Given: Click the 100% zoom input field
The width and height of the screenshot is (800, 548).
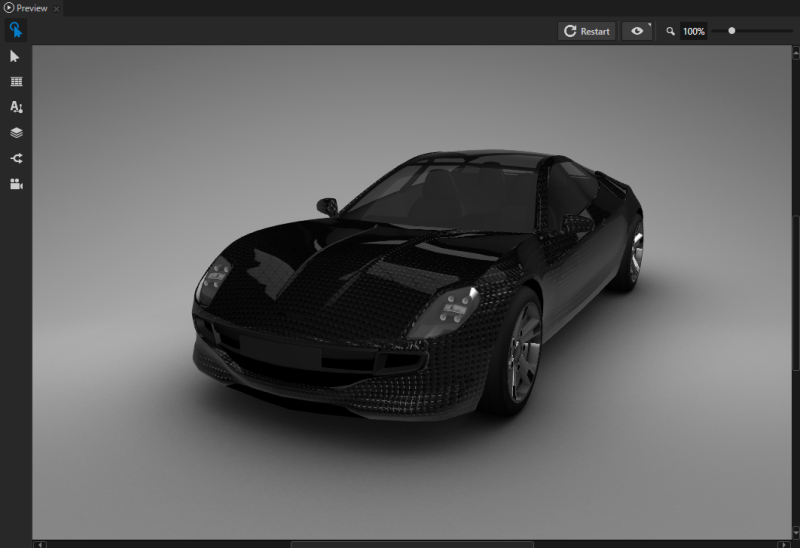Looking at the screenshot, I should point(694,32).
